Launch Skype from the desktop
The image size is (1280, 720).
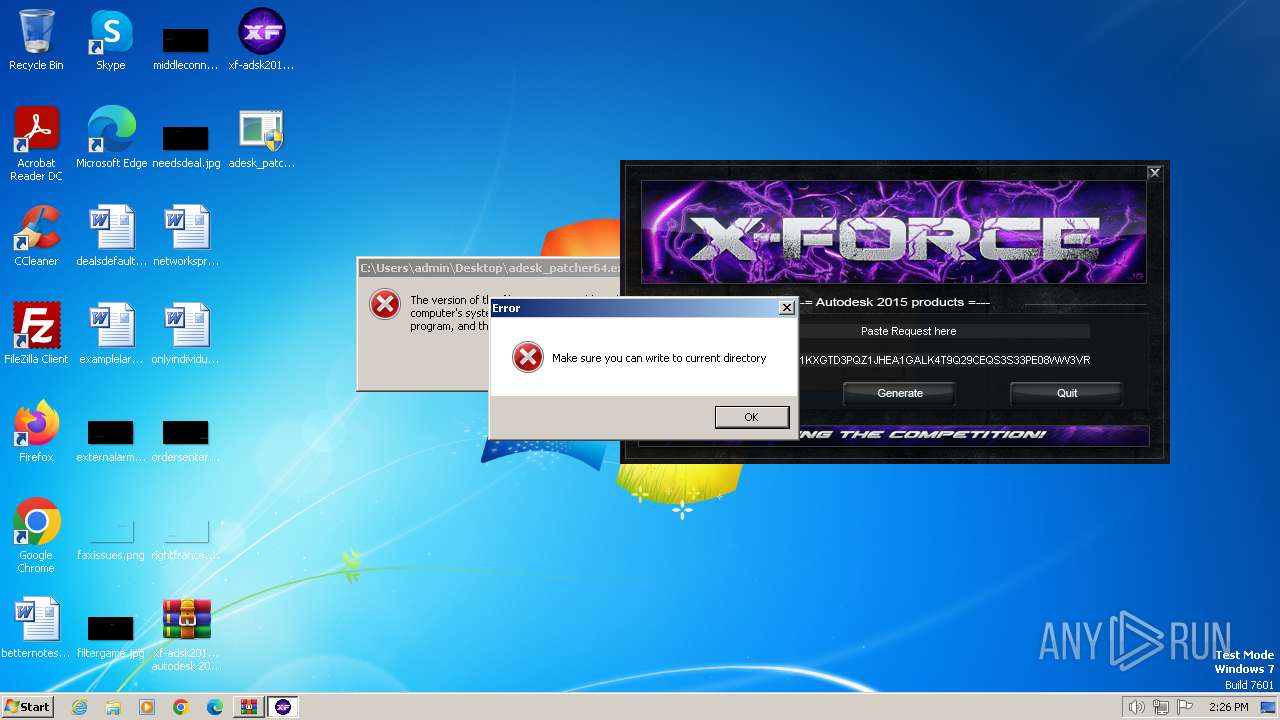(110, 40)
